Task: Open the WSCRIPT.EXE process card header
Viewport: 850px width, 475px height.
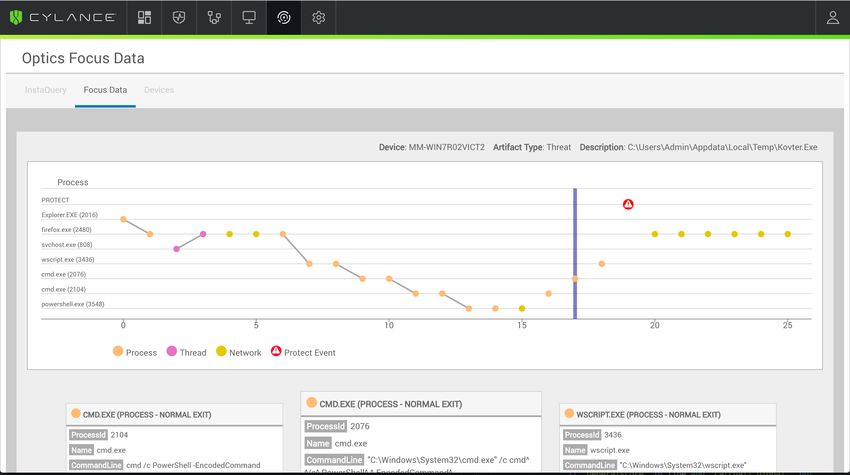Action: click(x=667, y=414)
